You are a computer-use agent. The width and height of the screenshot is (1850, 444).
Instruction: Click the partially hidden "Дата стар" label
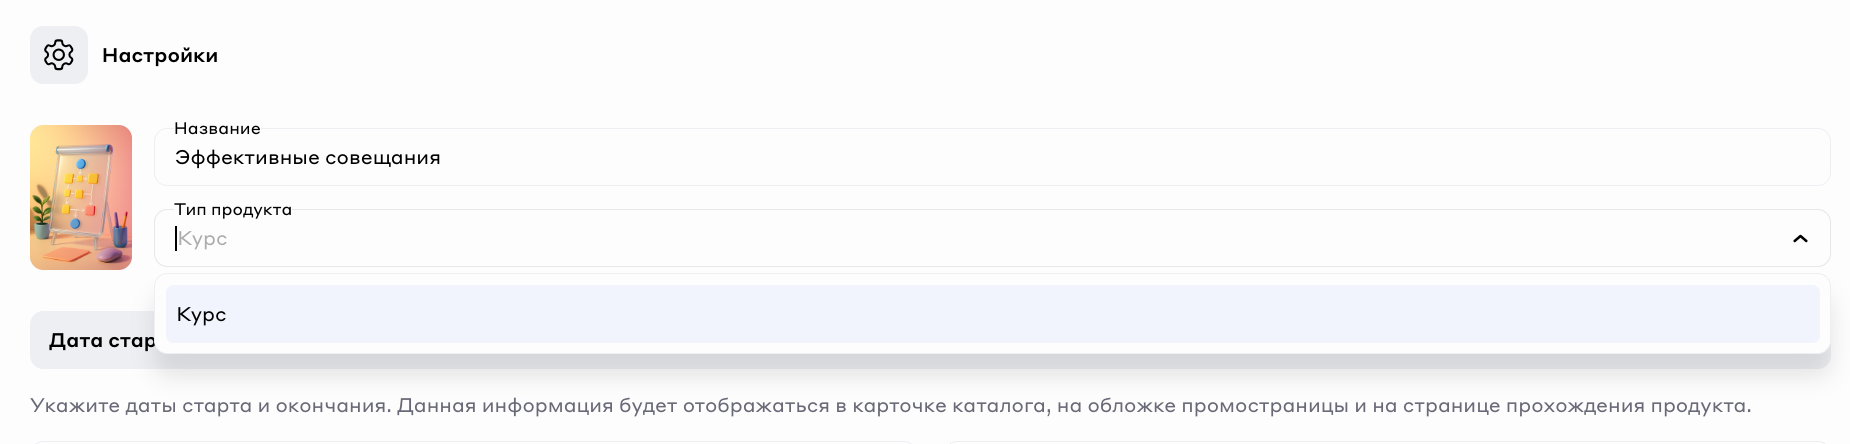[x=101, y=341]
